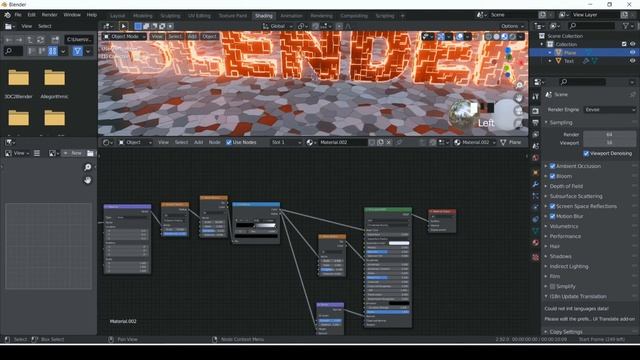Go back in the file browser
Viewport: 640px width, 360px height.
click(9, 40)
